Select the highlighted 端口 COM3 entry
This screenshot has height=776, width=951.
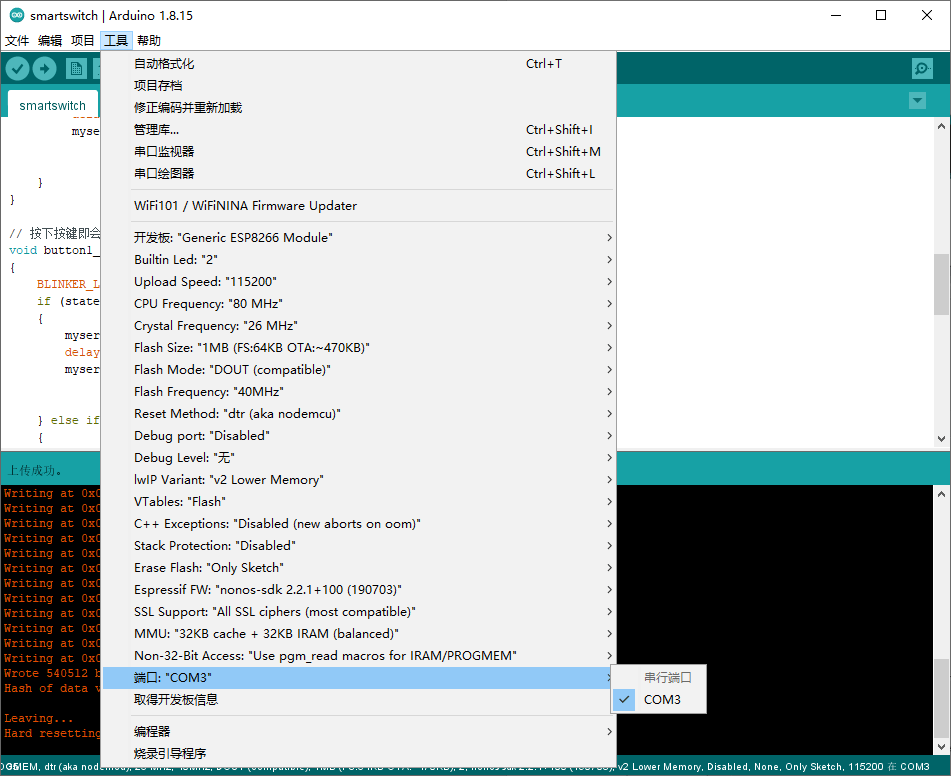pos(358,678)
